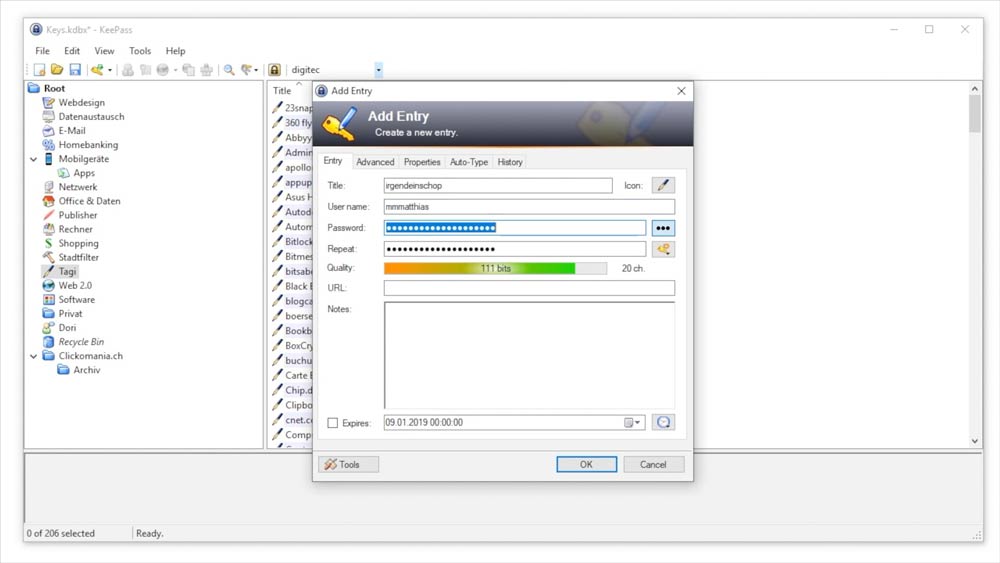Open the File menu
1000x563 pixels.
(x=43, y=51)
